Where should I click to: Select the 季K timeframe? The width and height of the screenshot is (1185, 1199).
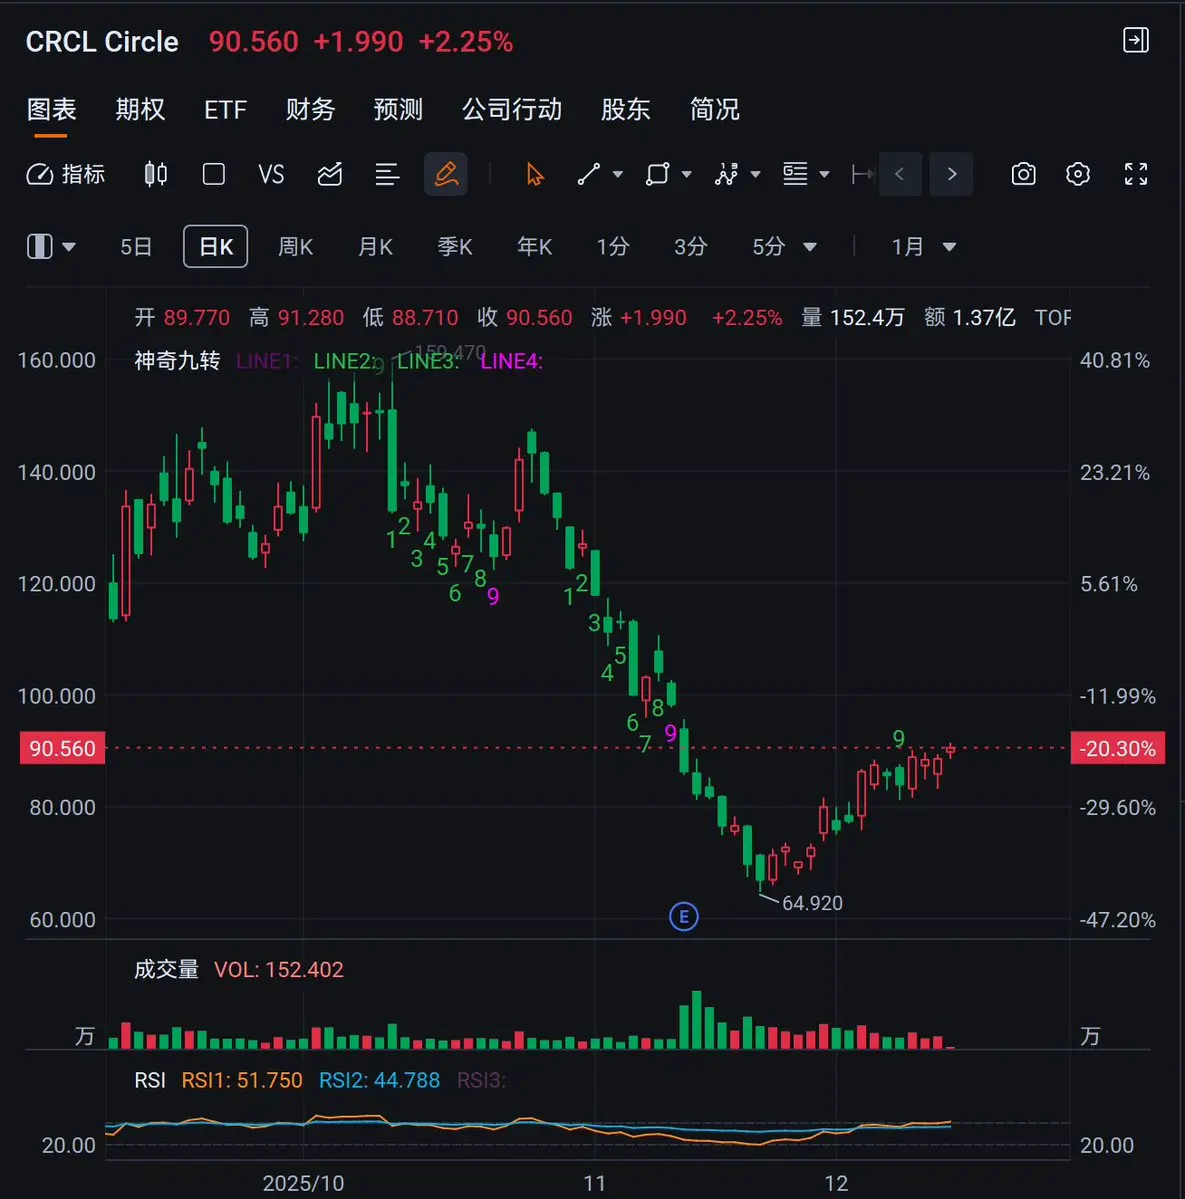(x=455, y=246)
